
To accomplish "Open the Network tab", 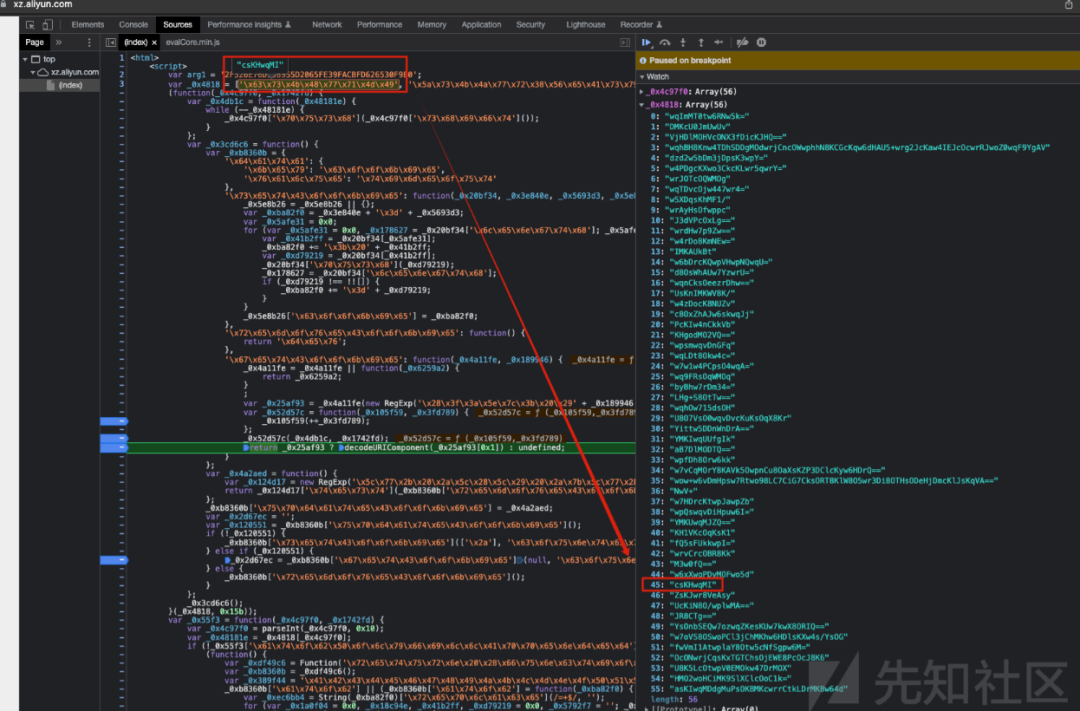I will pyautogui.click(x=326, y=25).
